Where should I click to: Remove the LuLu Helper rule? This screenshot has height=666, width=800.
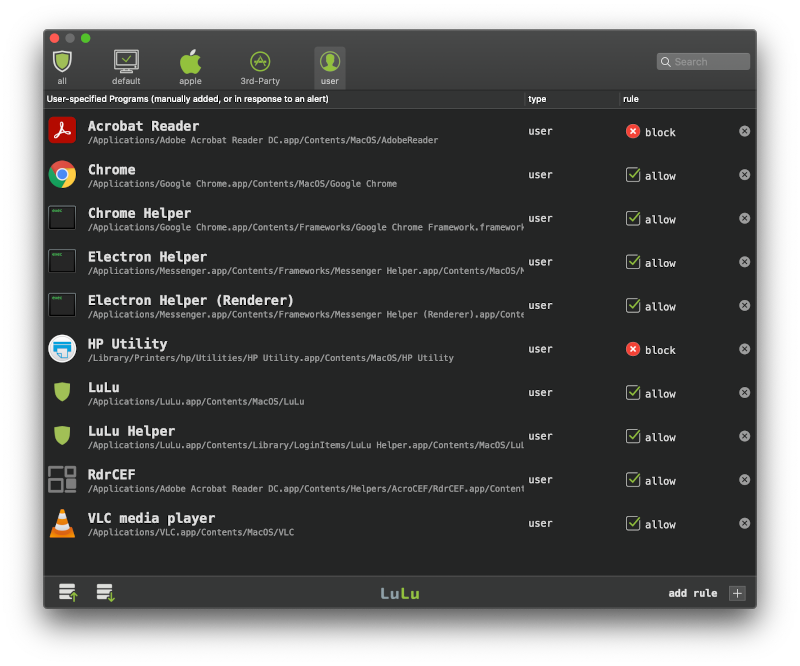pyautogui.click(x=744, y=436)
